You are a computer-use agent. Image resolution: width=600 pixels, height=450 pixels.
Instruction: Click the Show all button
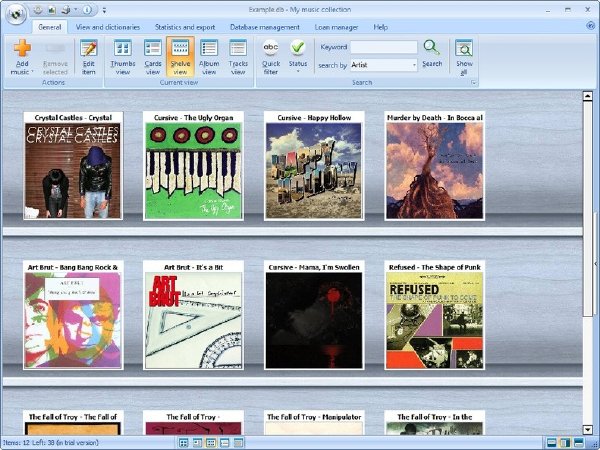click(464, 57)
